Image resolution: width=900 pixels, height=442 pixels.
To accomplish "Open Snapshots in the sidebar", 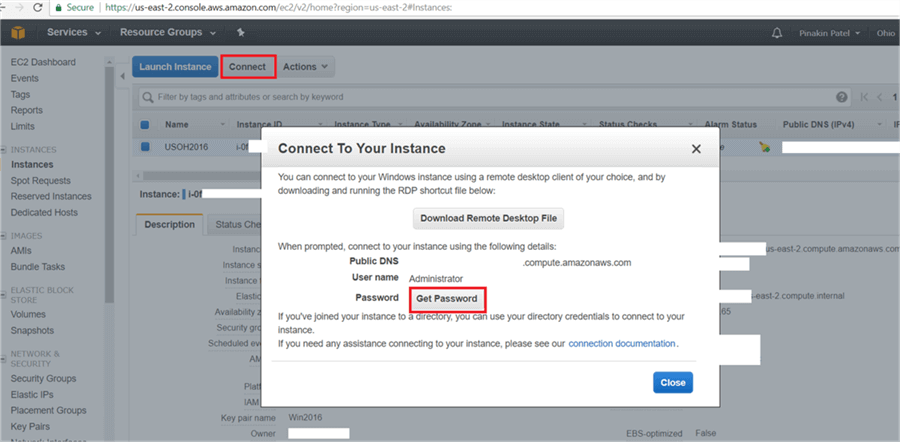I will 32,331.
